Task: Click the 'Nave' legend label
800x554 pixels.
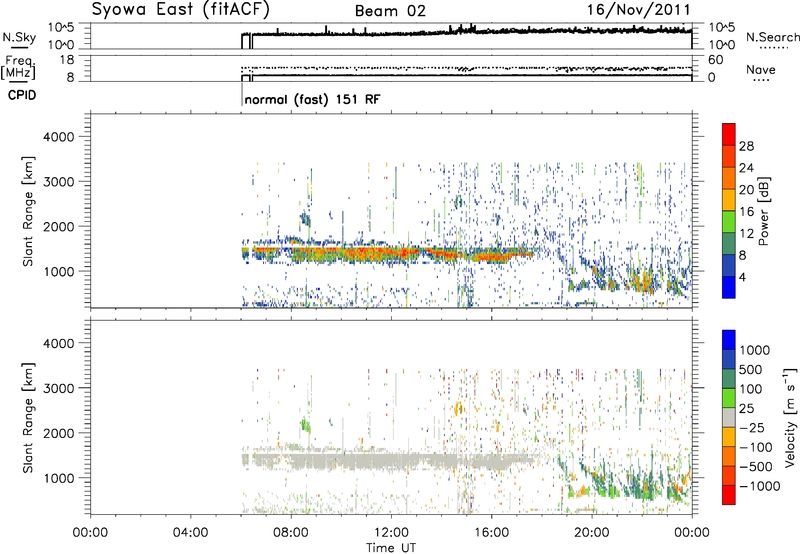Action: 760,69
